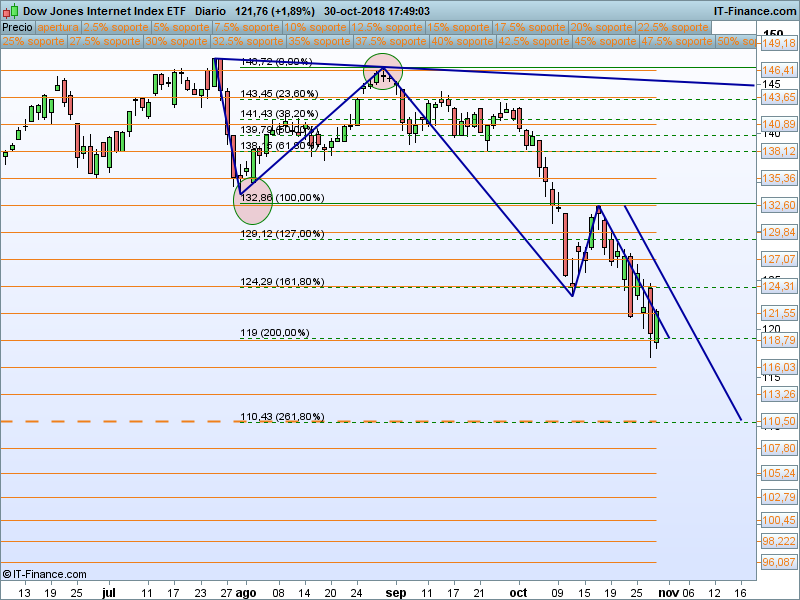This screenshot has height=600, width=800.
Task: Select the Precio label tab
Action: pyautogui.click(x=17, y=27)
